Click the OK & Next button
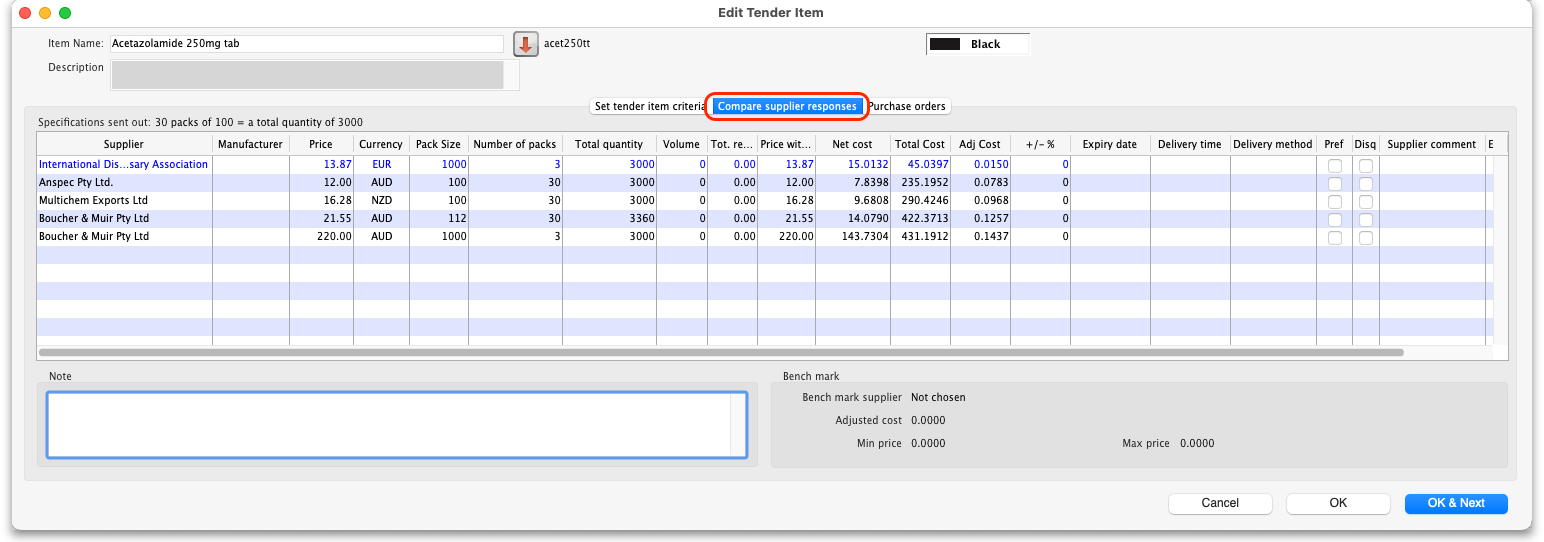Image resolution: width=1544 pixels, height=542 pixels. (1455, 503)
